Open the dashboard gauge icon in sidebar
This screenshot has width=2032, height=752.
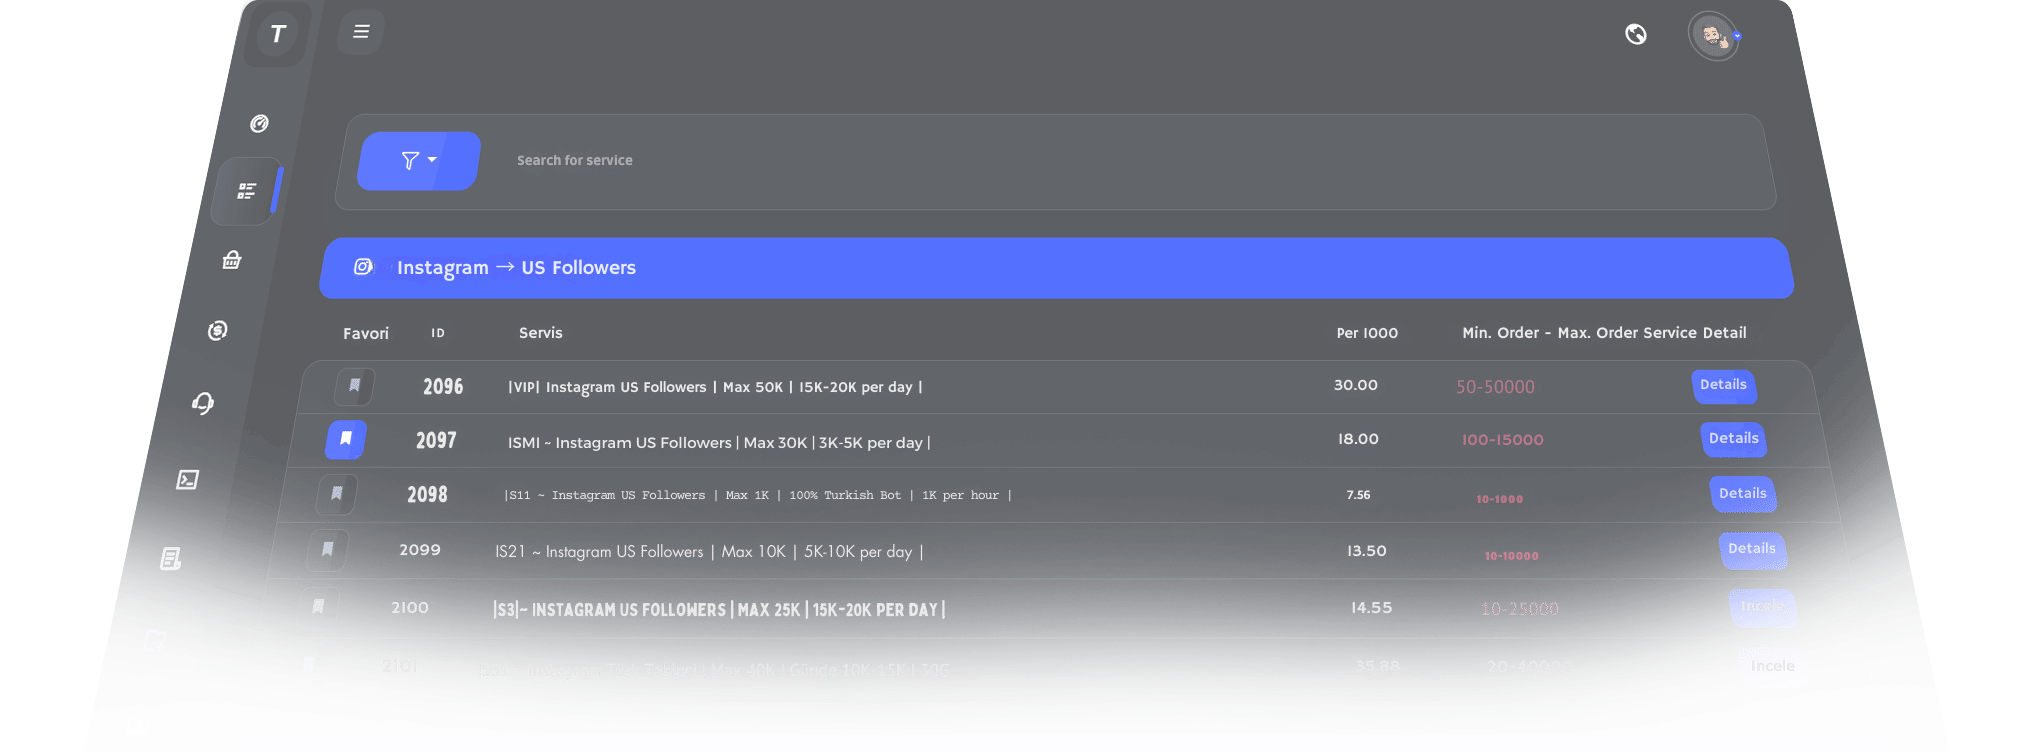click(259, 123)
